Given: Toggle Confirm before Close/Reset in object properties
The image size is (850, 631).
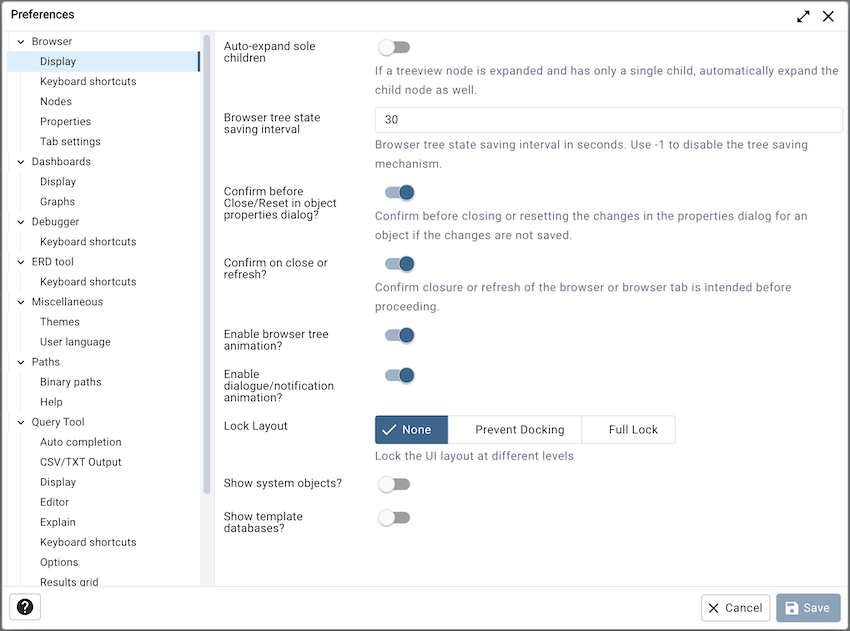Looking at the screenshot, I should tap(400, 192).
